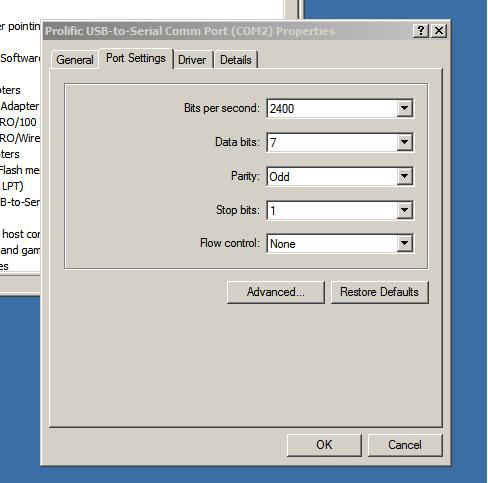The width and height of the screenshot is (488, 483).
Task: Select the B-to-Ser device tree entry
Action: [20, 202]
